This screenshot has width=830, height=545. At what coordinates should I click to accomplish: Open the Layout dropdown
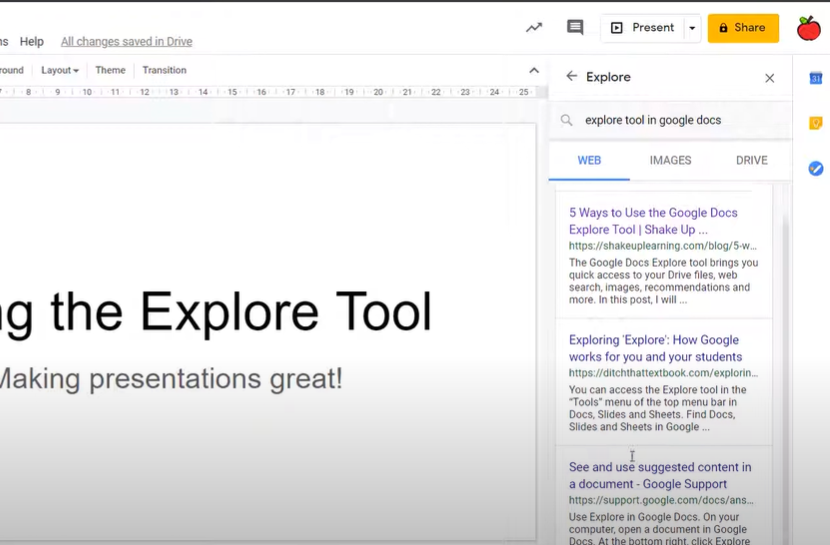60,70
